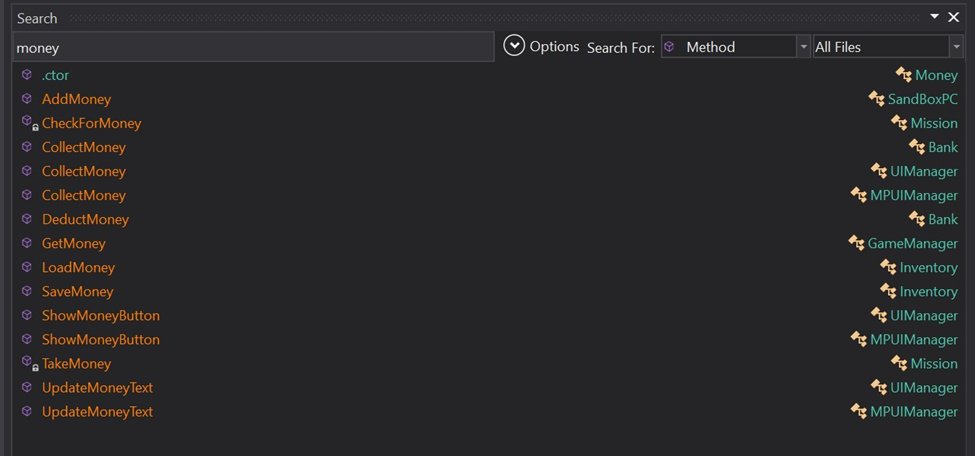Open Search panel window position menu arrow
The height and width of the screenshot is (456, 975).
point(935,17)
